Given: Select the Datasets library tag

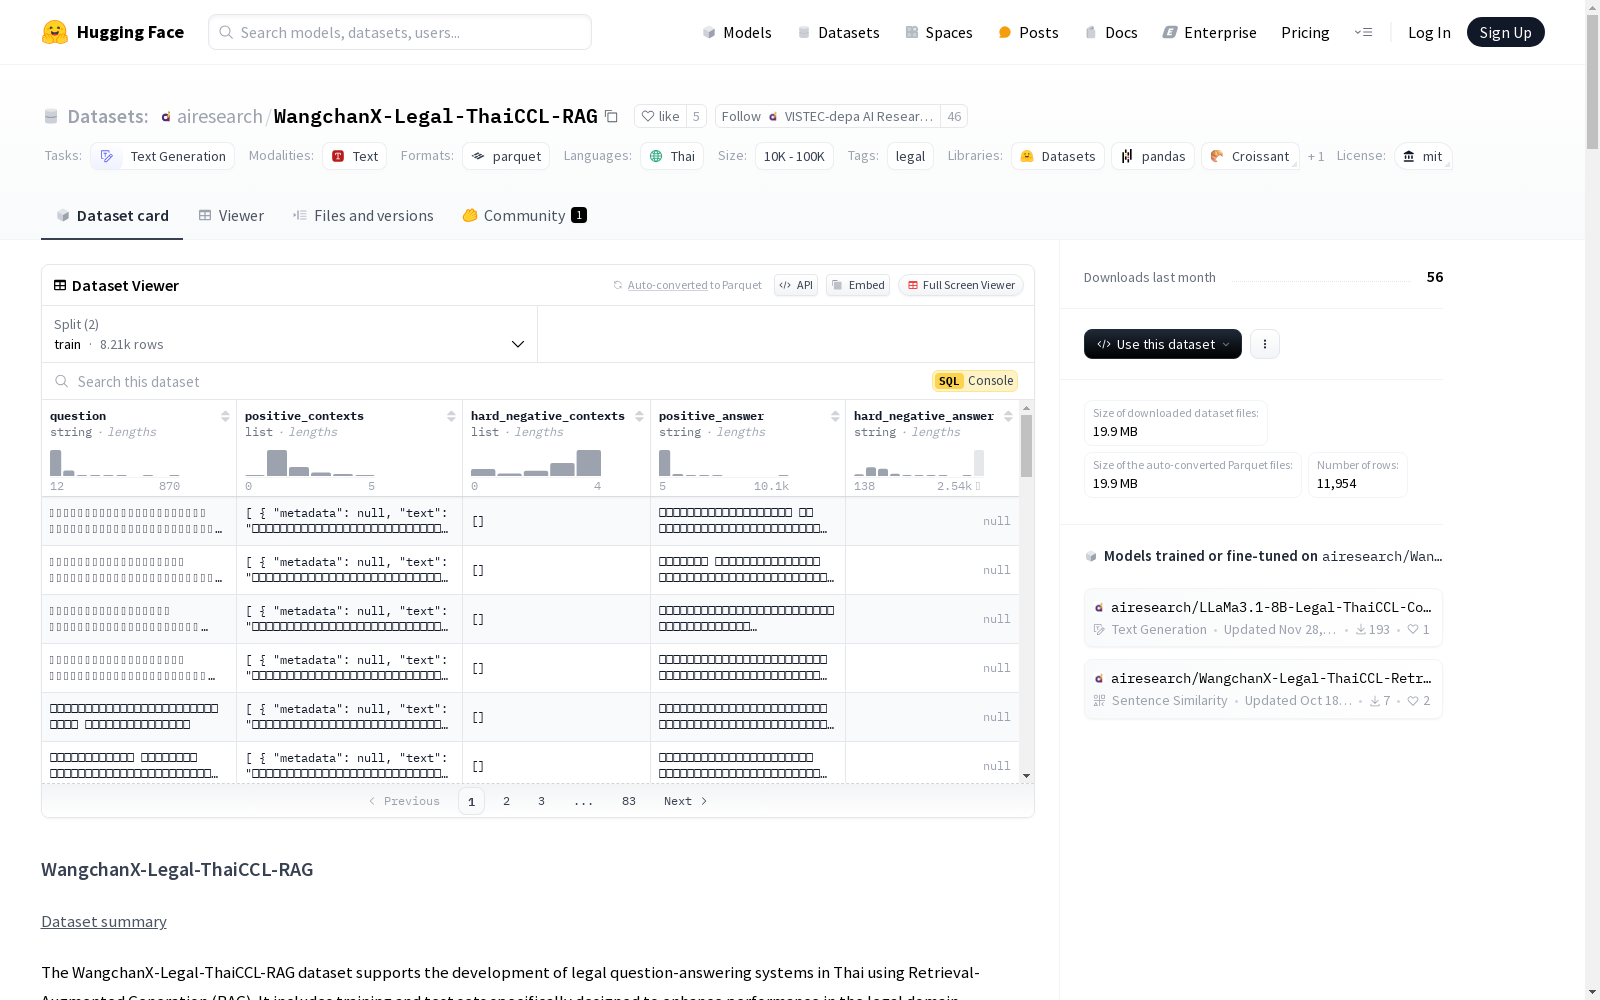Looking at the screenshot, I should [1058, 156].
